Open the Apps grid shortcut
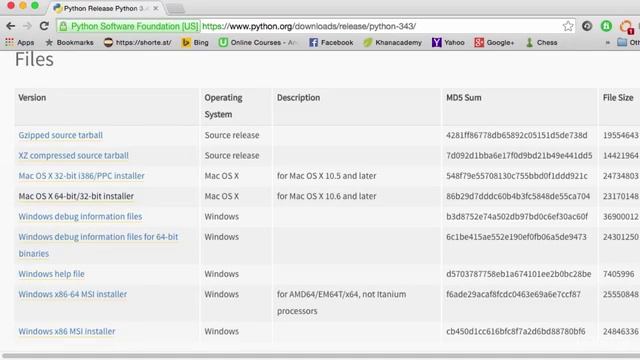 click(x=20, y=42)
